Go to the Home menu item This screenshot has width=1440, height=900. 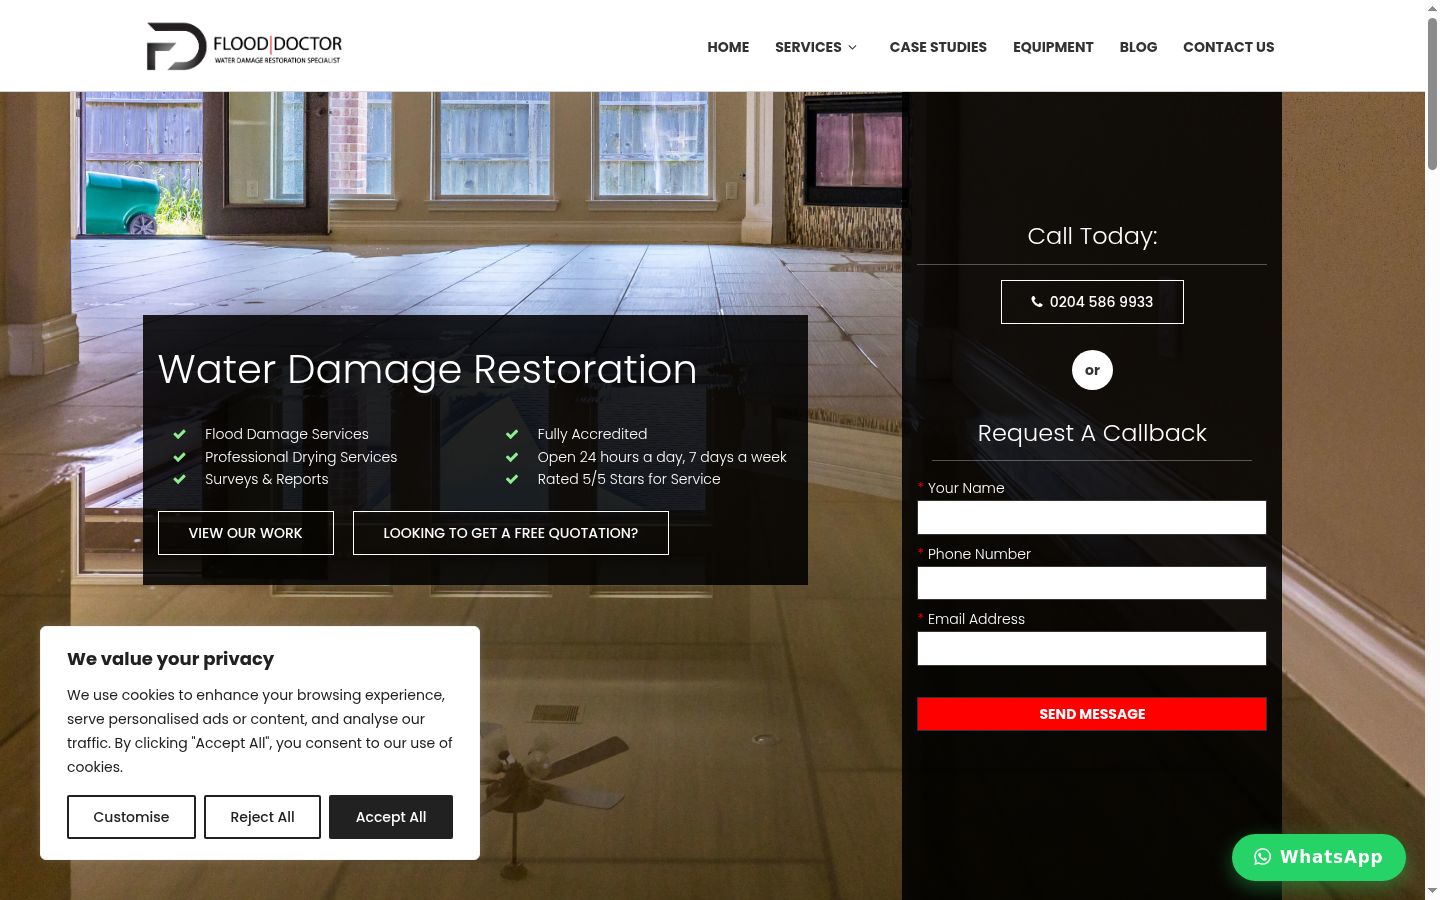(728, 47)
